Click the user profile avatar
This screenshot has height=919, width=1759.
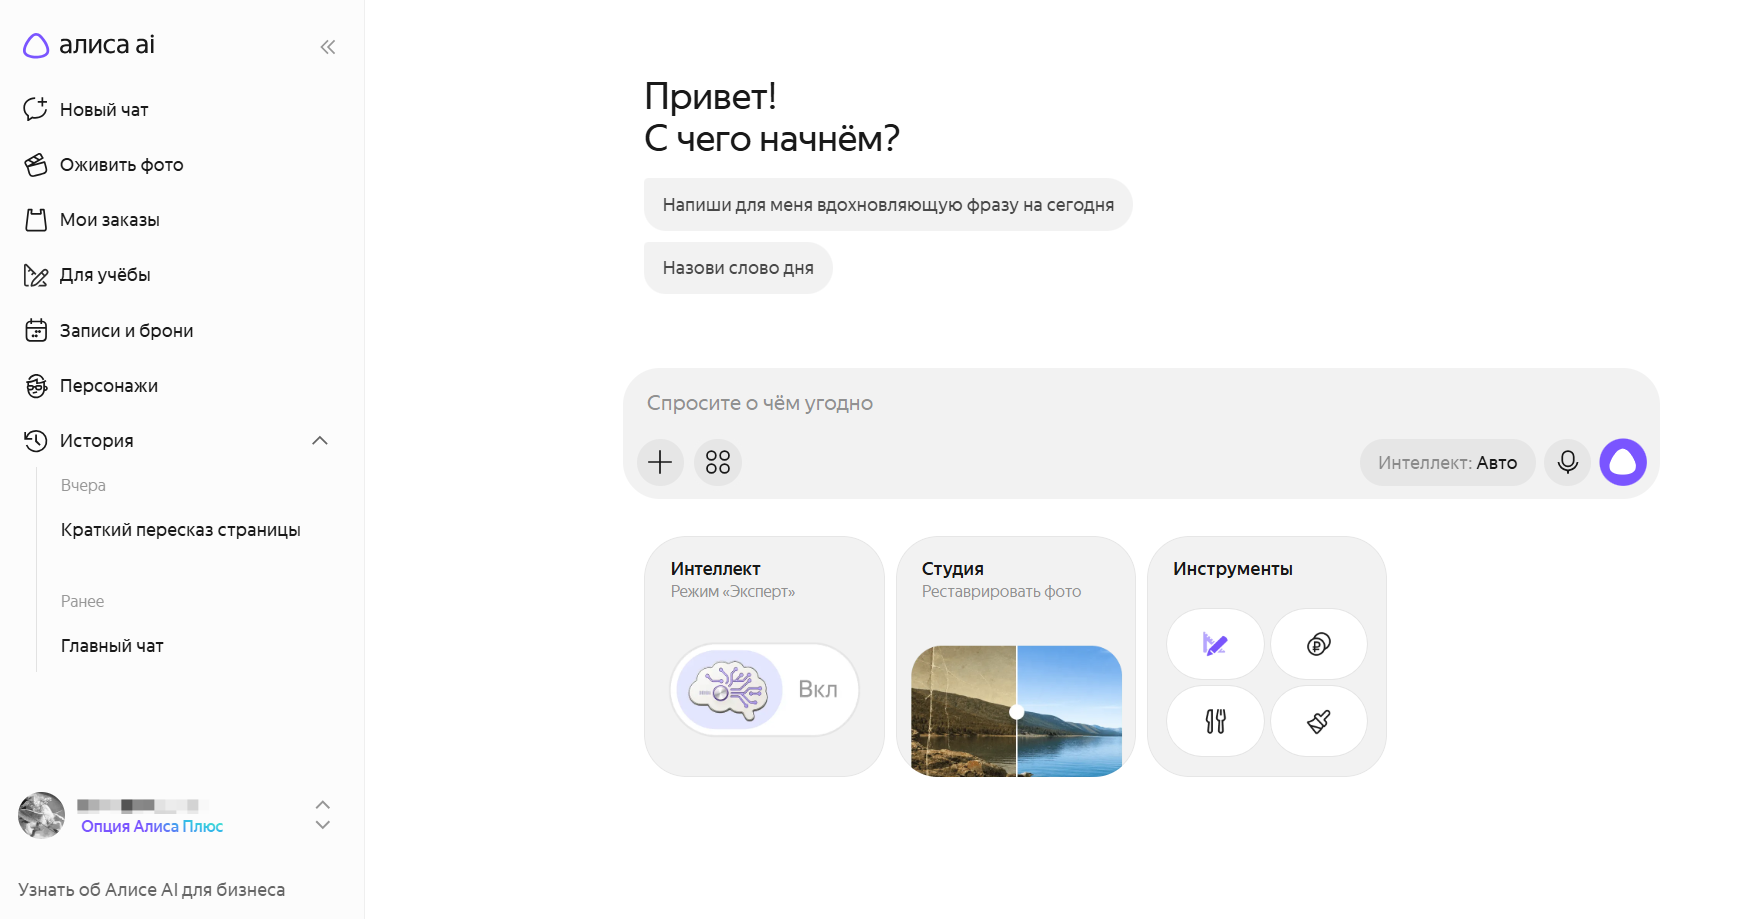pos(41,815)
